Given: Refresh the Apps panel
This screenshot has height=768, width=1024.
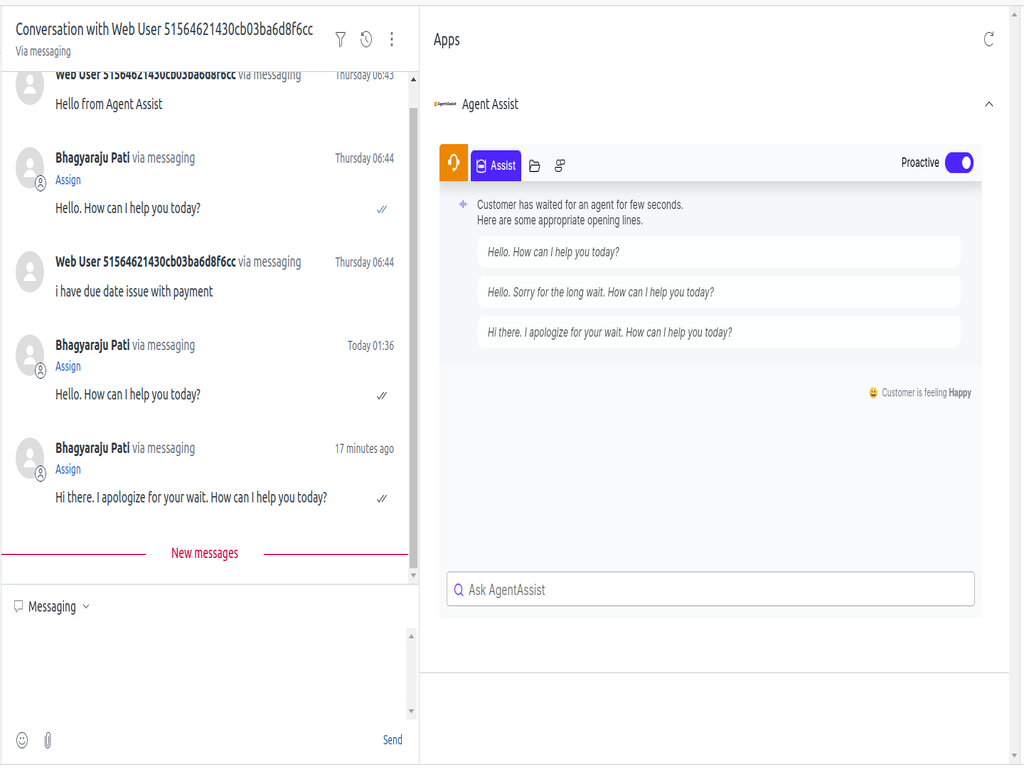Looking at the screenshot, I should click(x=989, y=39).
